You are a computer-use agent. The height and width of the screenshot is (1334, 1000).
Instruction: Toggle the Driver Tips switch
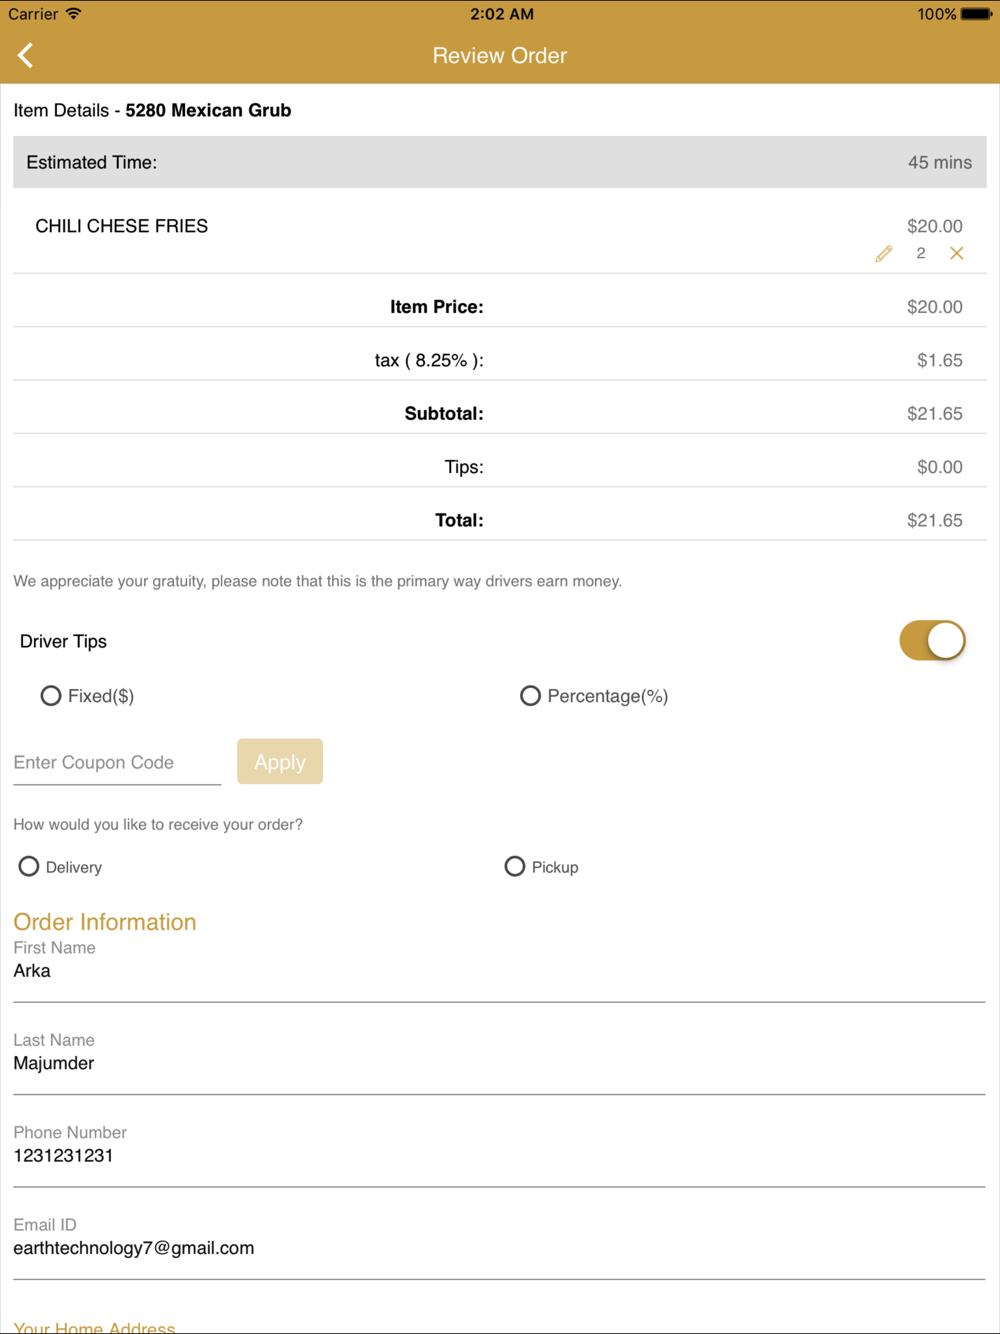pos(932,641)
